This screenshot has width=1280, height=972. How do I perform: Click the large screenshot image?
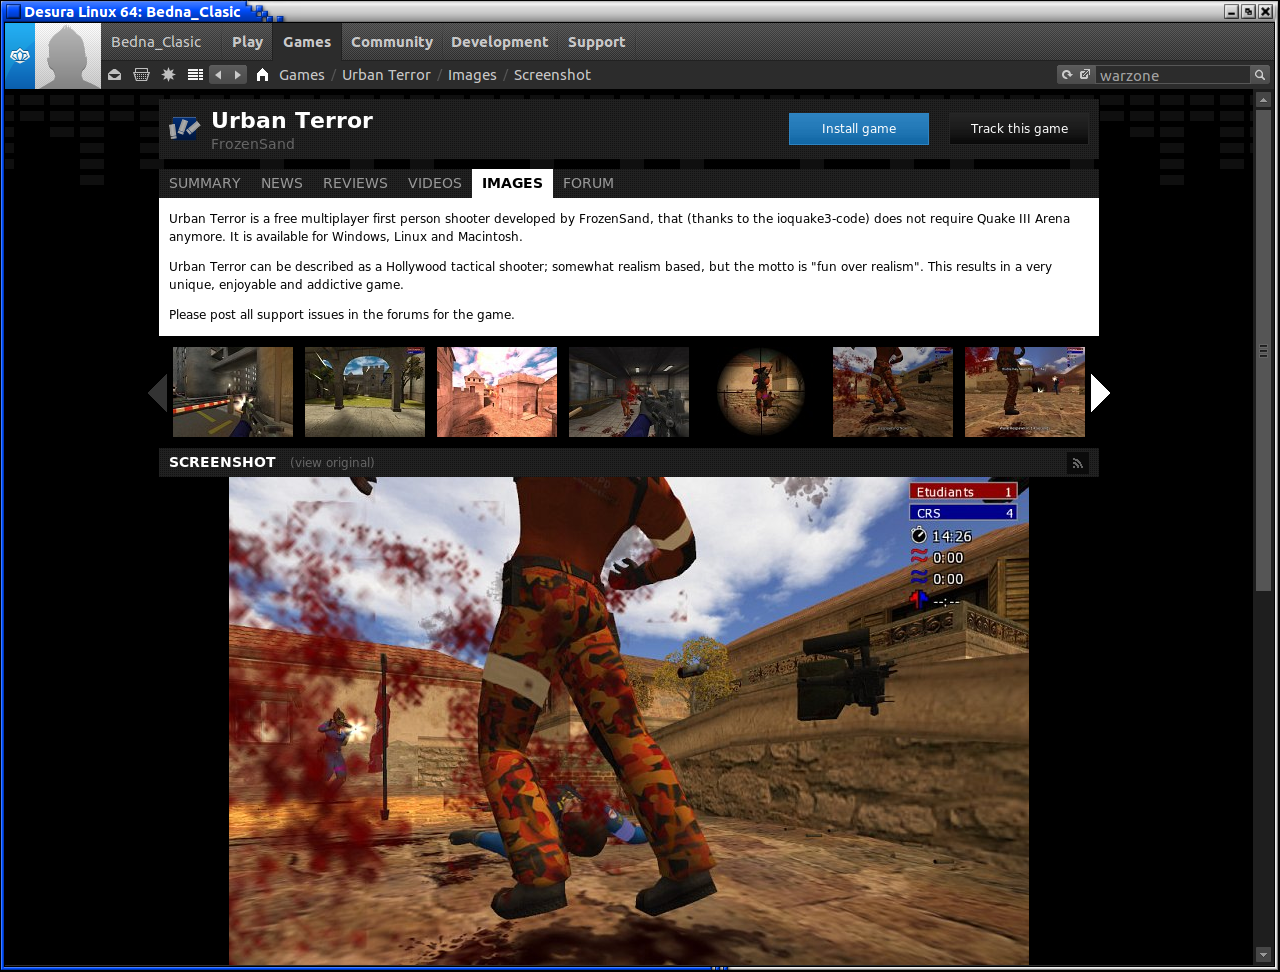(x=629, y=721)
